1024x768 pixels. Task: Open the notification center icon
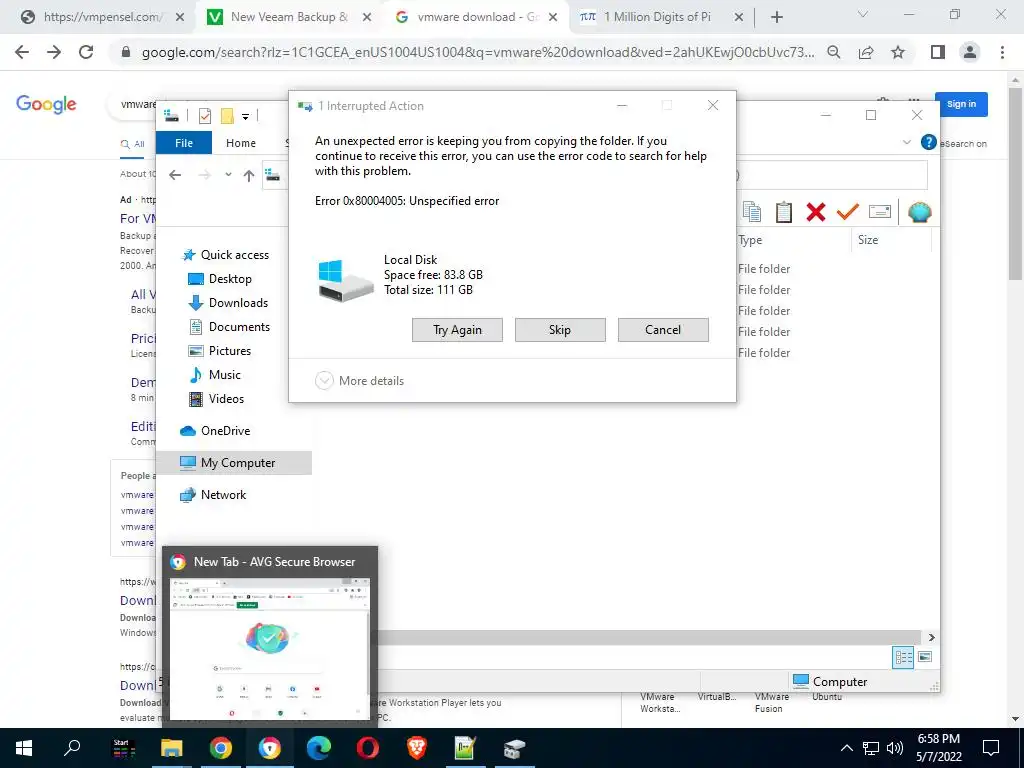click(x=991, y=748)
